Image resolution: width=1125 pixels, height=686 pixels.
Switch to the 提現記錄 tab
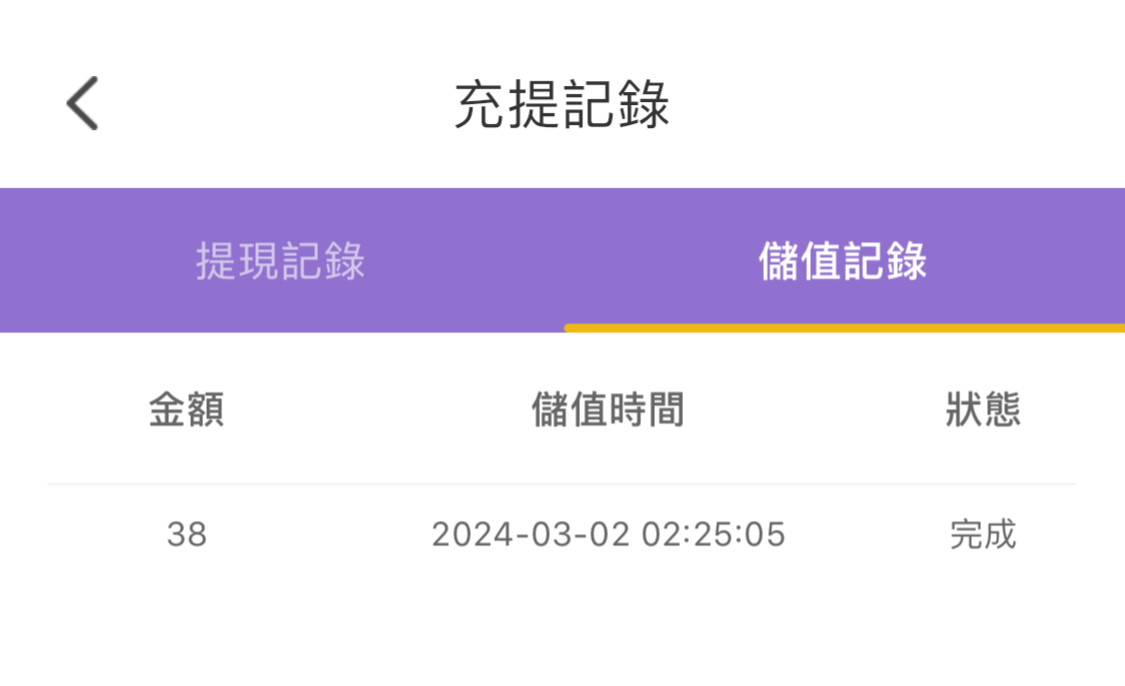click(281, 261)
